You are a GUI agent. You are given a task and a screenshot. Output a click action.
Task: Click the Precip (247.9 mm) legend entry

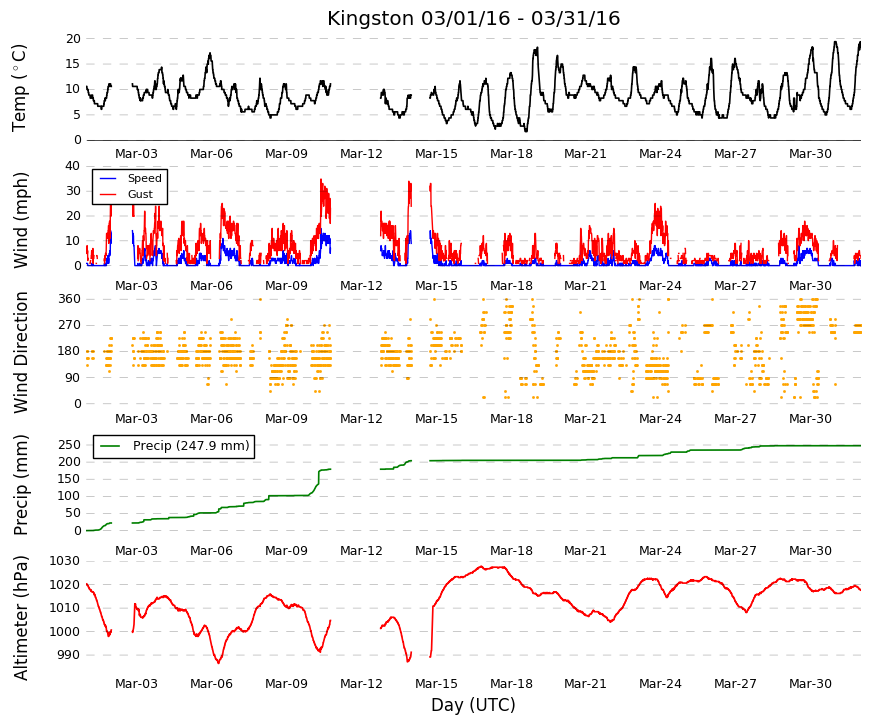[x=174, y=447]
